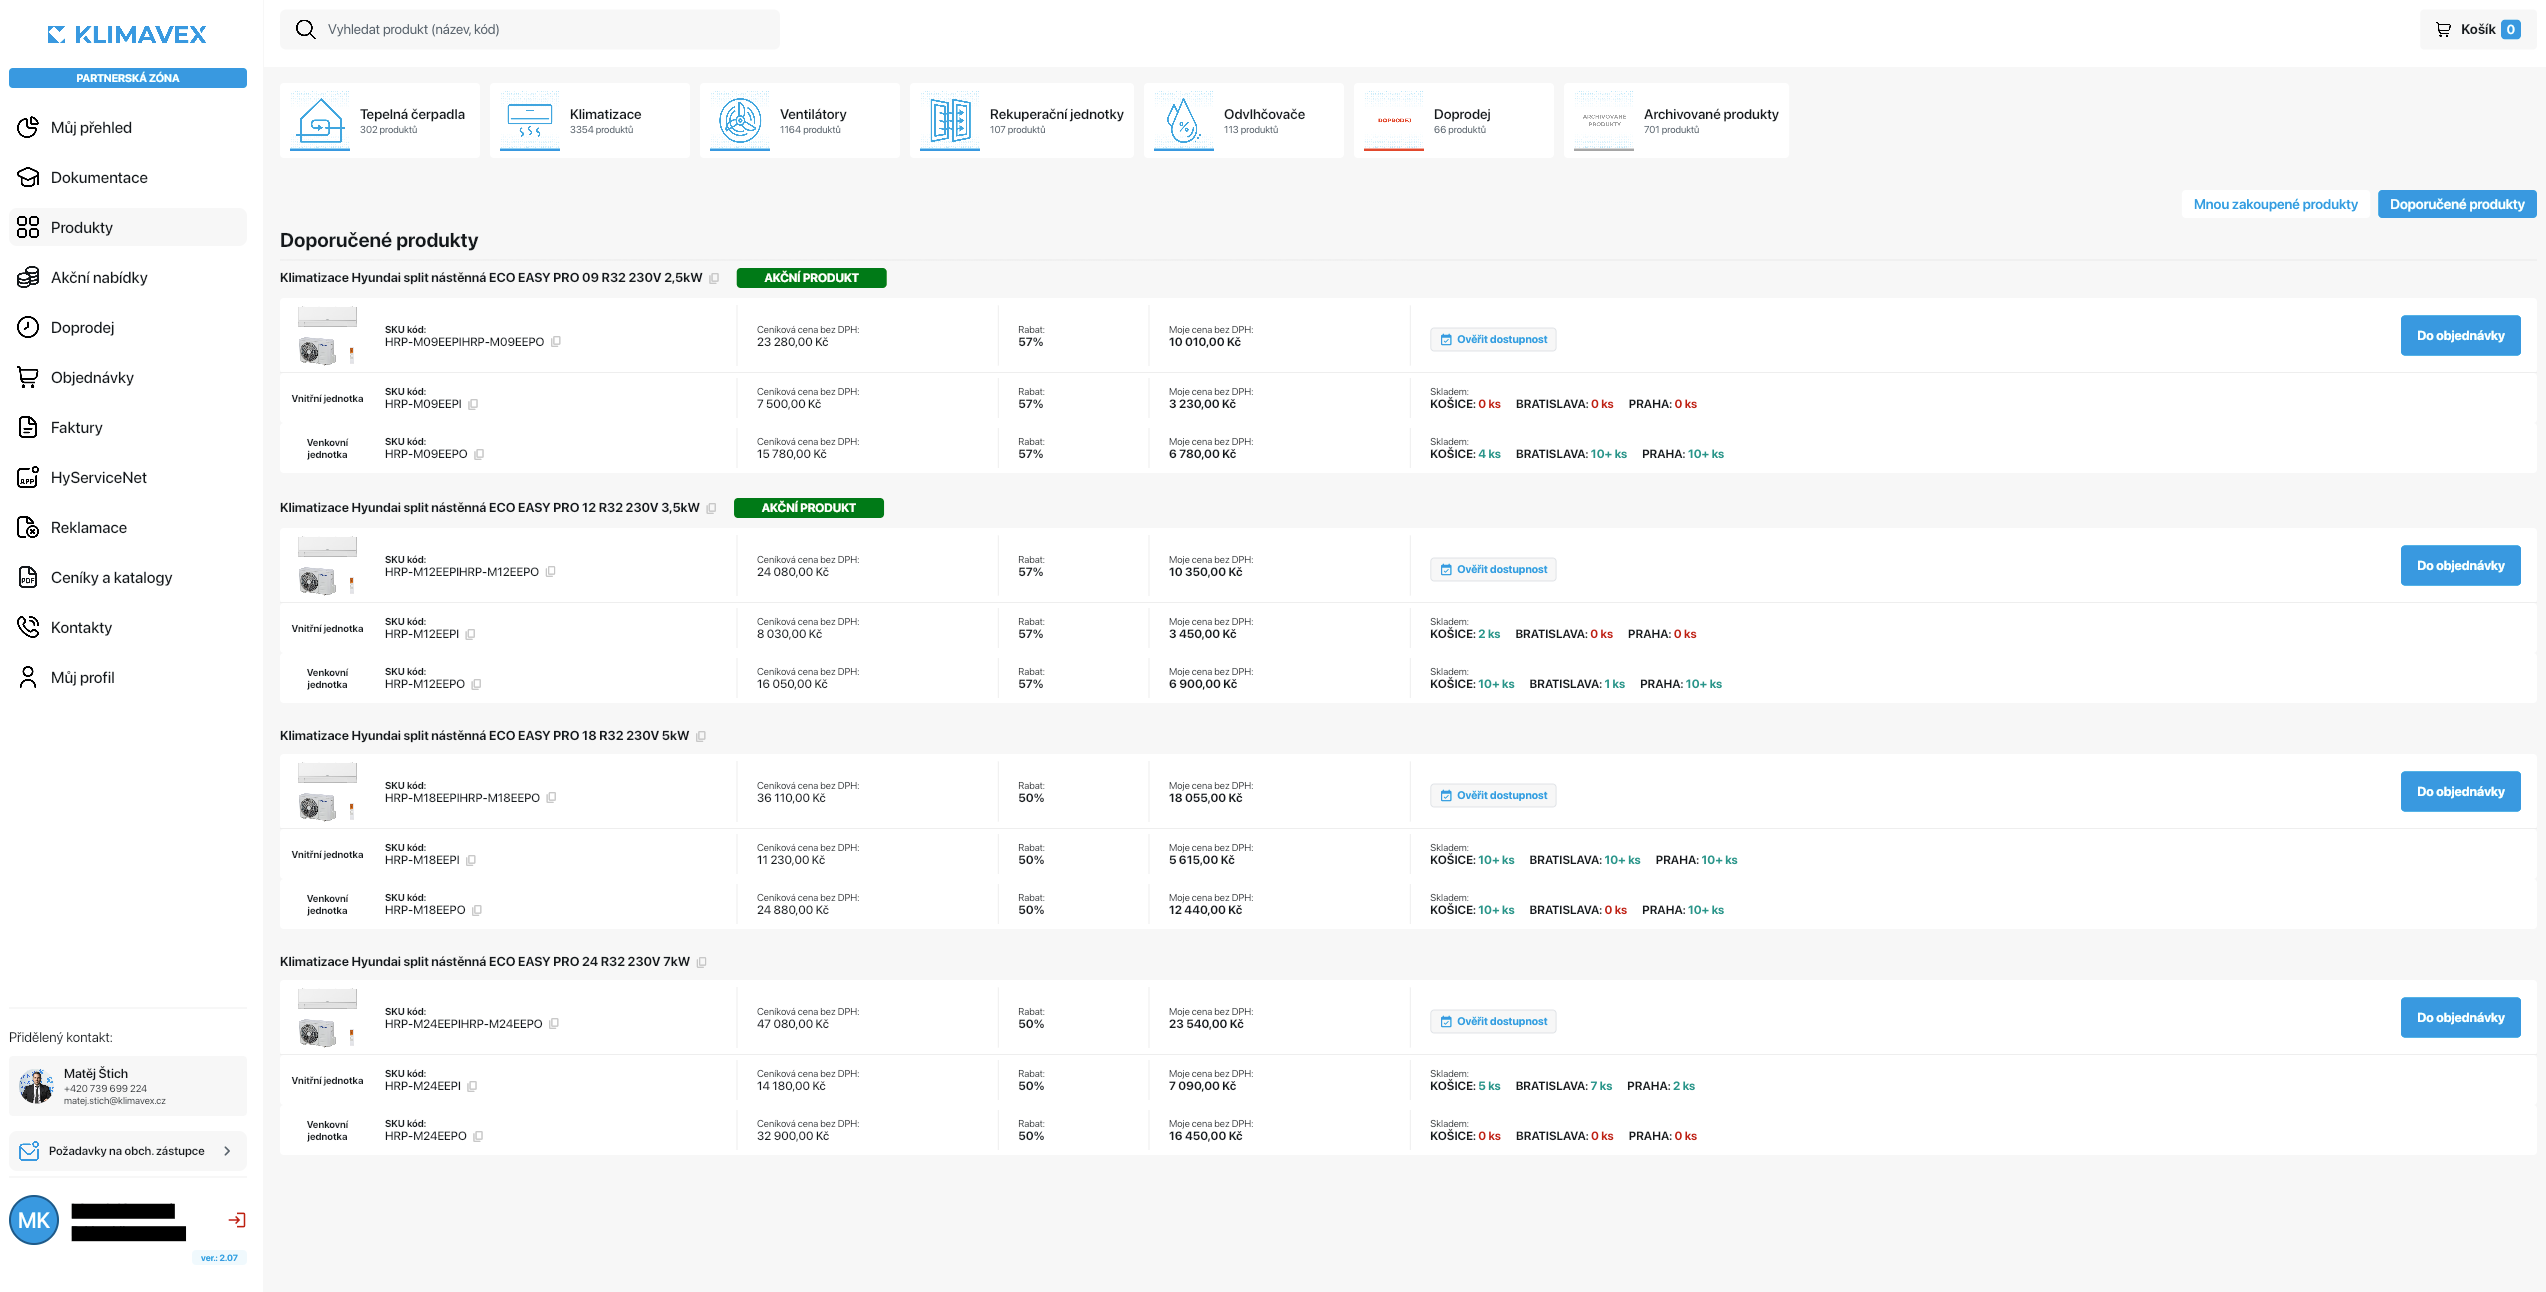
Task: Click the Tepelná čerpadla heat pump icon
Action: [x=320, y=121]
